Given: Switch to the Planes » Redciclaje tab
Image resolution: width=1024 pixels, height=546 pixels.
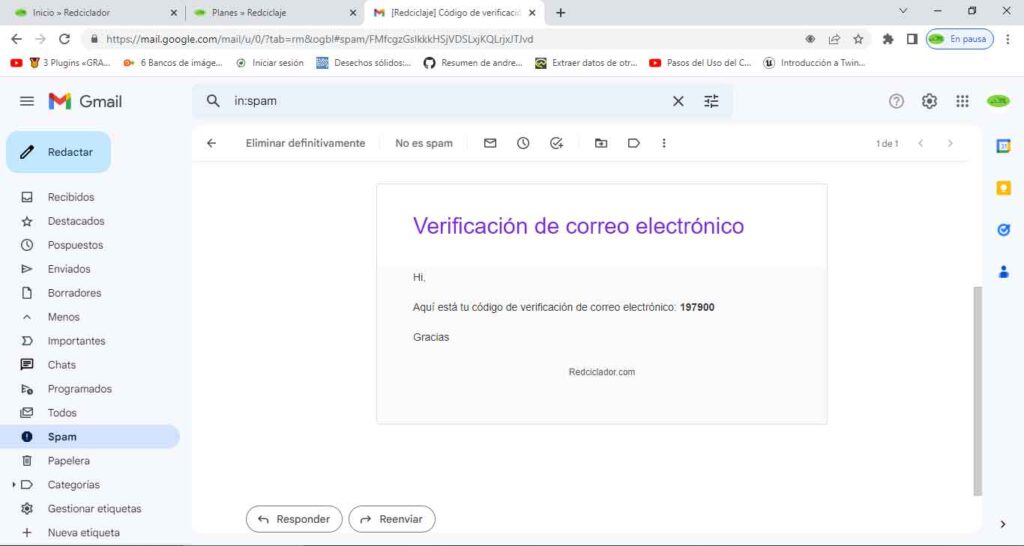Looking at the screenshot, I should pyautogui.click(x=270, y=13).
